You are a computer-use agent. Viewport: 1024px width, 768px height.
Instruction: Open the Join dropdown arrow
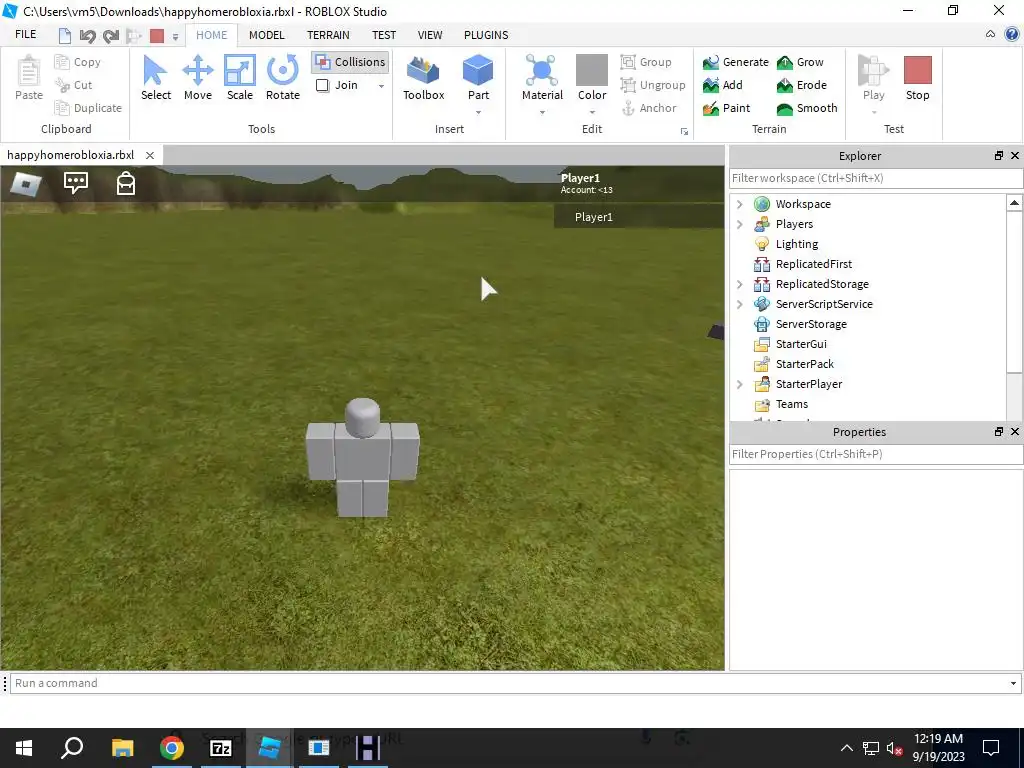(381, 86)
